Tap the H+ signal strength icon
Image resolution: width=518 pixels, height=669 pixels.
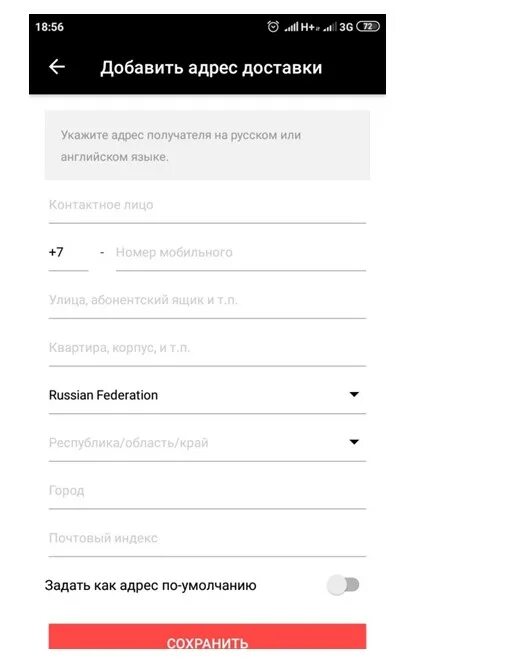pyautogui.click(x=301, y=27)
